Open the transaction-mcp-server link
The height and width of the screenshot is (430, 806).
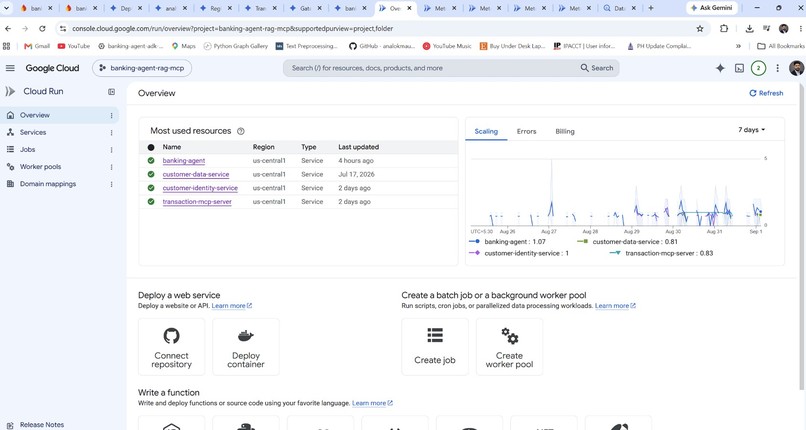point(197,202)
